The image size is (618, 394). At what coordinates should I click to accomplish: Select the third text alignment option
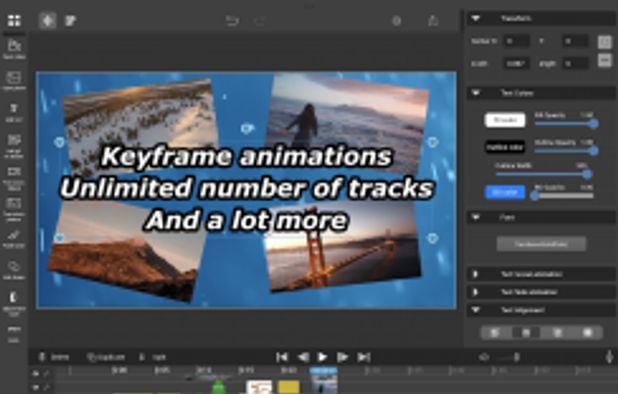tap(557, 333)
